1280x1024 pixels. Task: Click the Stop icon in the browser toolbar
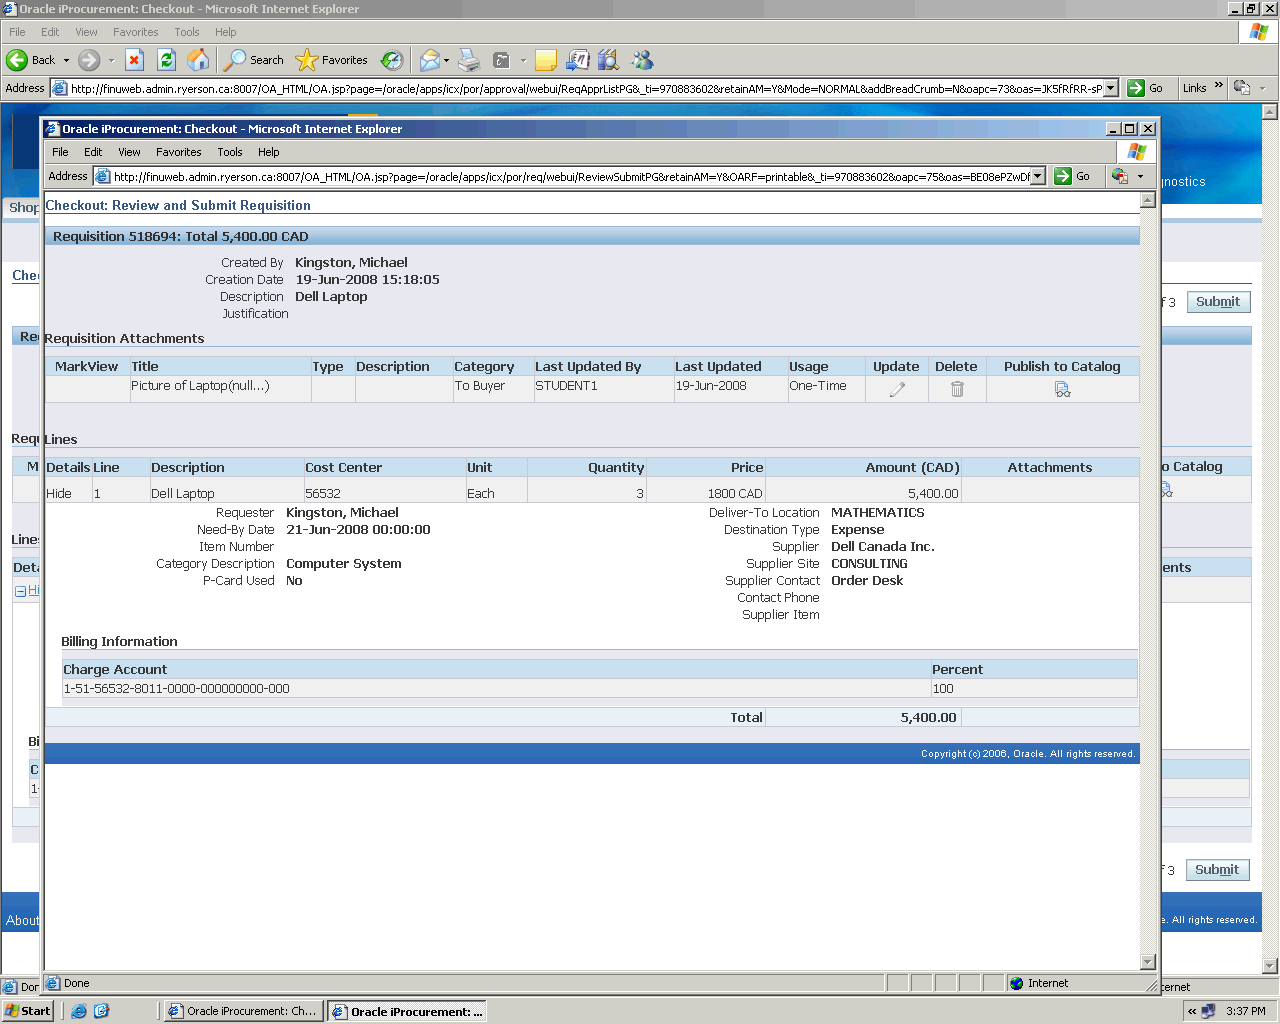pos(135,60)
